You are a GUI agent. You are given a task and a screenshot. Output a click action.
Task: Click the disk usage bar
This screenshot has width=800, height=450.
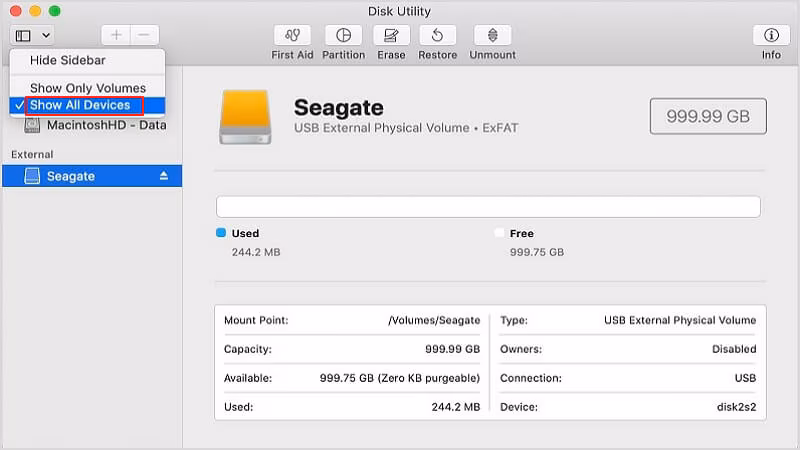(488, 207)
